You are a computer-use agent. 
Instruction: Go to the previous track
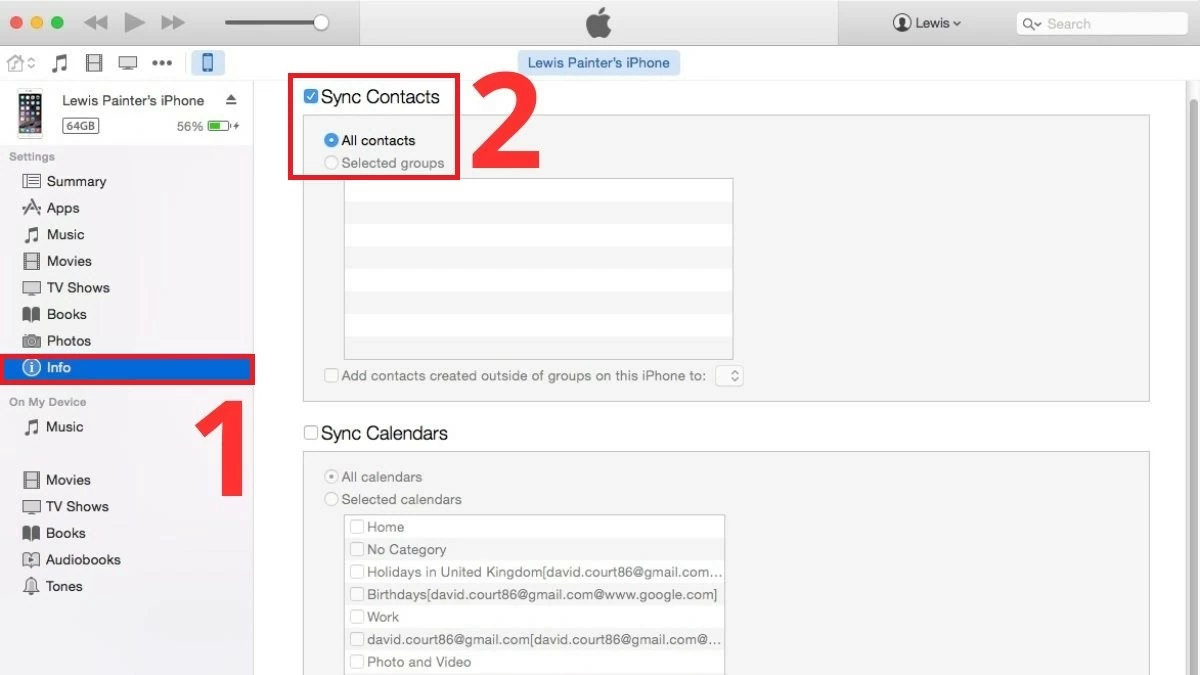pos(95,22)
